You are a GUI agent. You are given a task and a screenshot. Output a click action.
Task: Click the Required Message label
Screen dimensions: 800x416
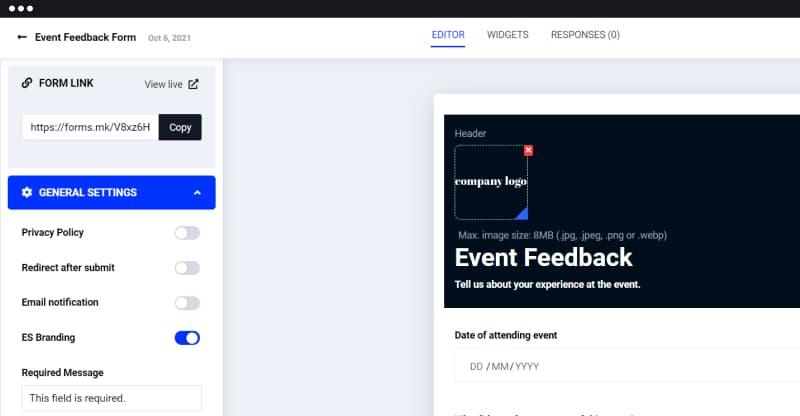(62, 373)
